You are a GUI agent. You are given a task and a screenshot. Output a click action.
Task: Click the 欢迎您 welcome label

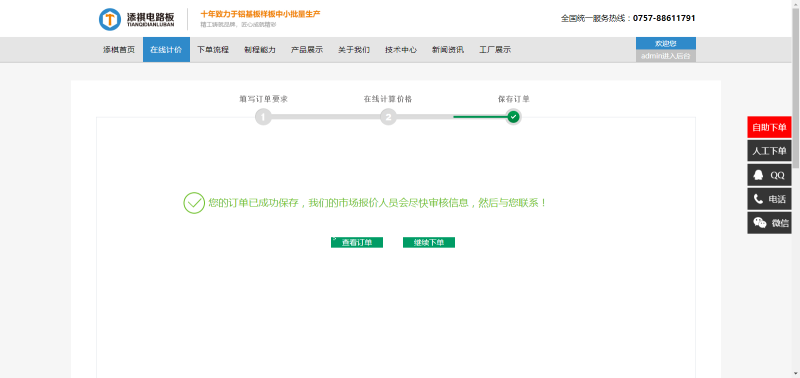666,43
